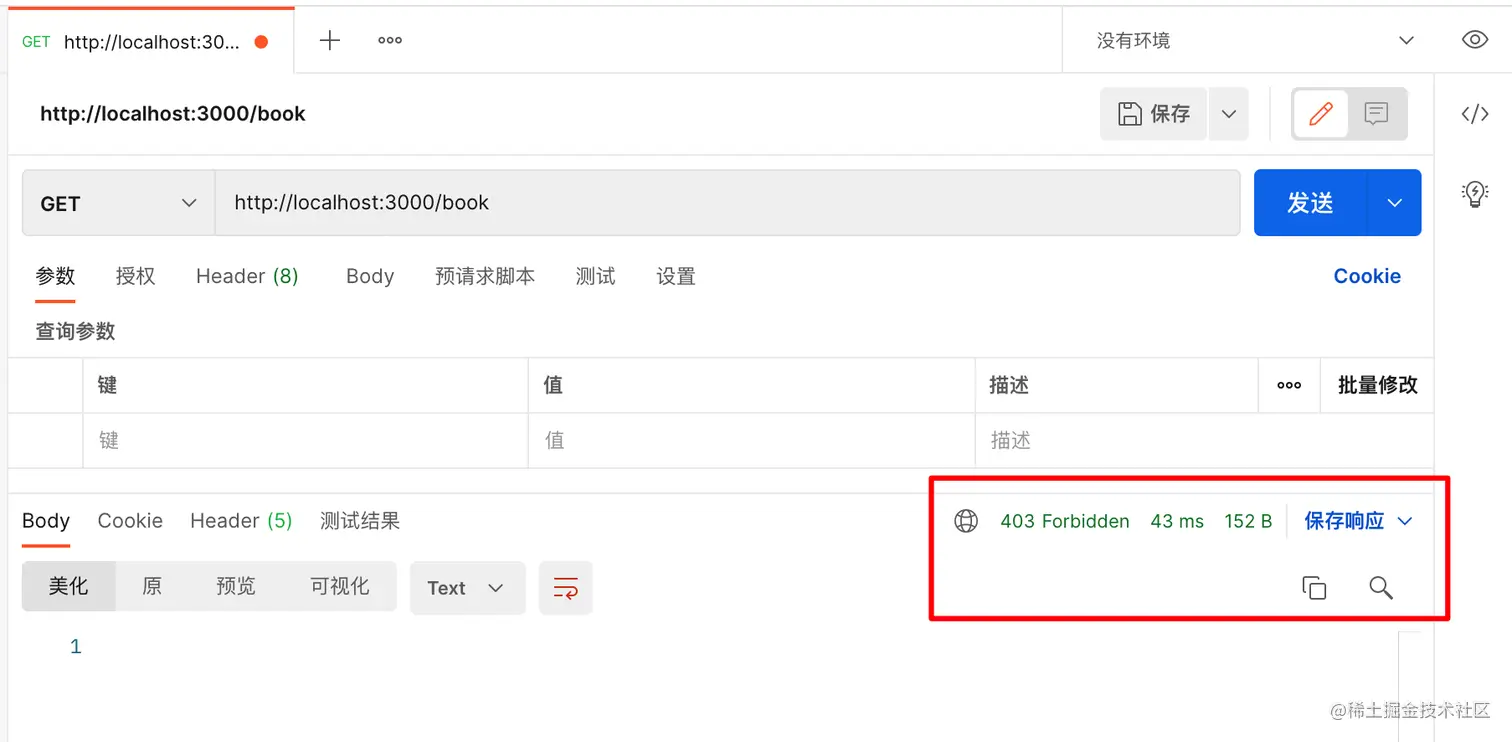Image resolution: width=1512 pixels, height=742 pixels.
Task: Click the Cookie link
Action: [x=1367, y=276]
